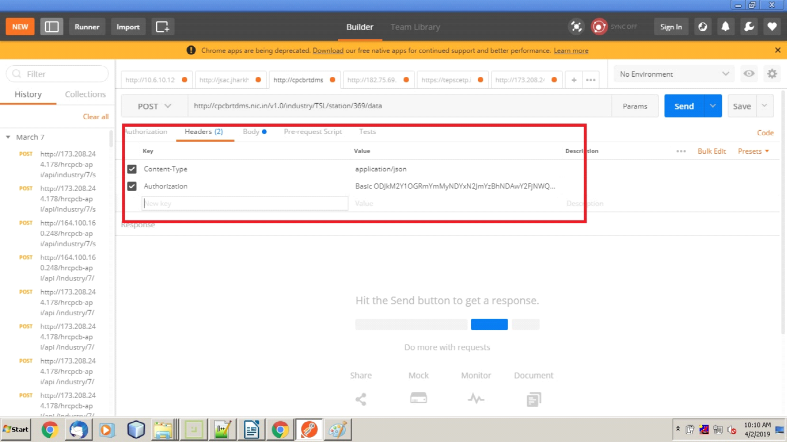Add a new request tab with plus icon
Viewport: 787px width, 443px height.
574,80
